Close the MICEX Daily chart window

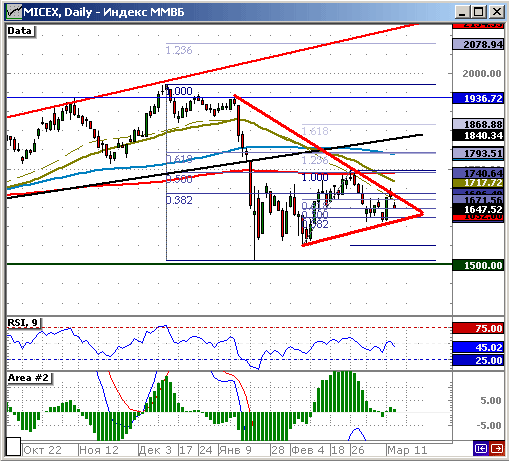click(497, 12)
